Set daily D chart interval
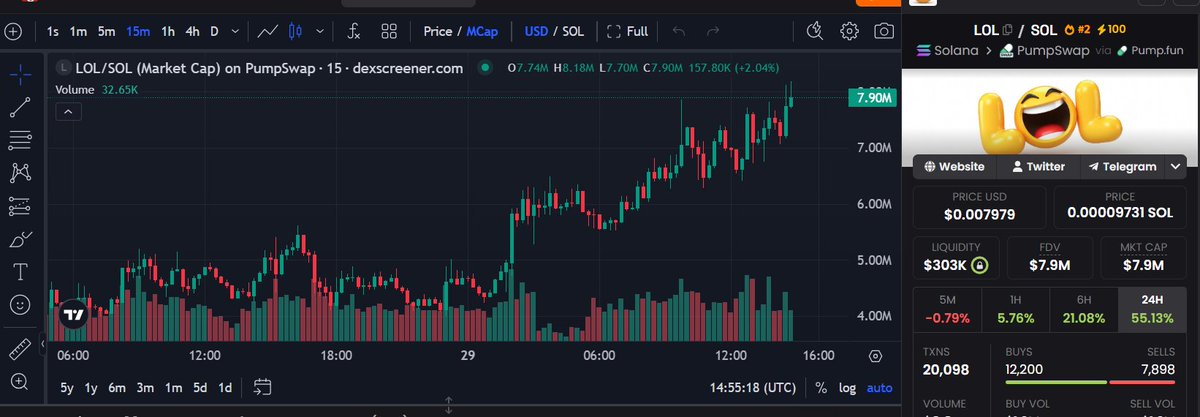 (214, 31)
